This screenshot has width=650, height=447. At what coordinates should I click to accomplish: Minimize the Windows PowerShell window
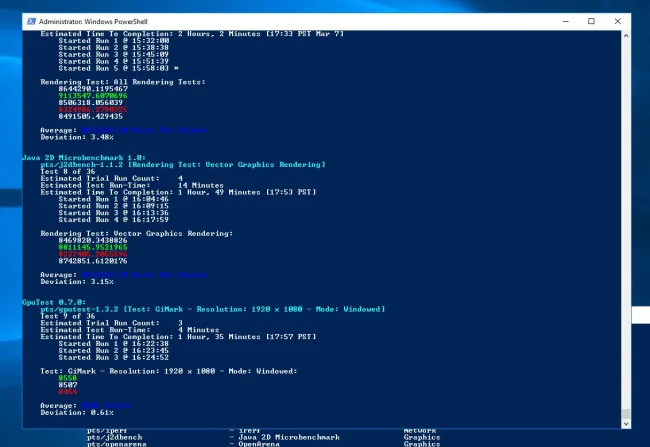coord(565,21)
